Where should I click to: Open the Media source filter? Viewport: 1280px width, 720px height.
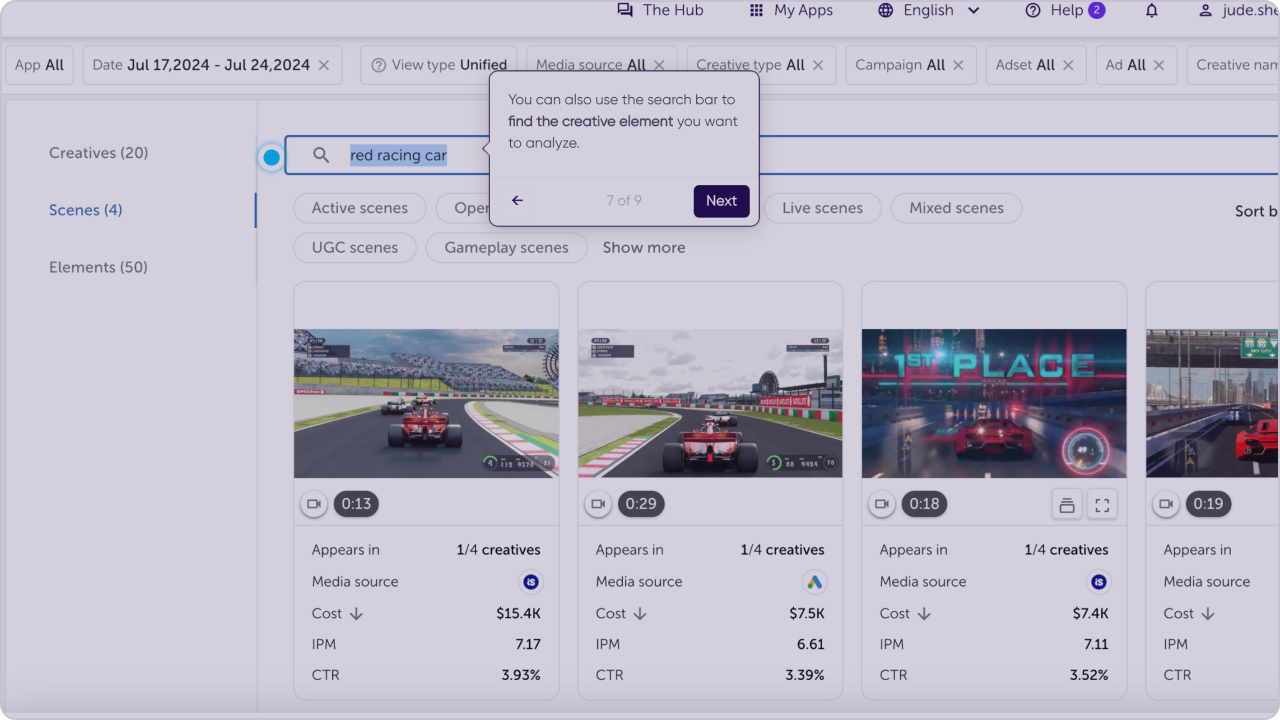point(601,65)
